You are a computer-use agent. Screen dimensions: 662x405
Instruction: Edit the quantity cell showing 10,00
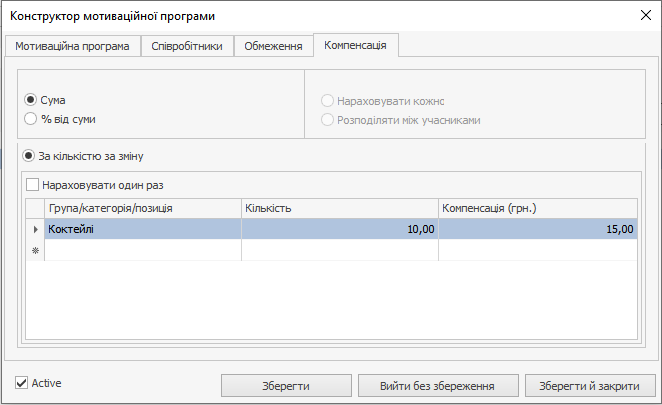pos(339,229)
